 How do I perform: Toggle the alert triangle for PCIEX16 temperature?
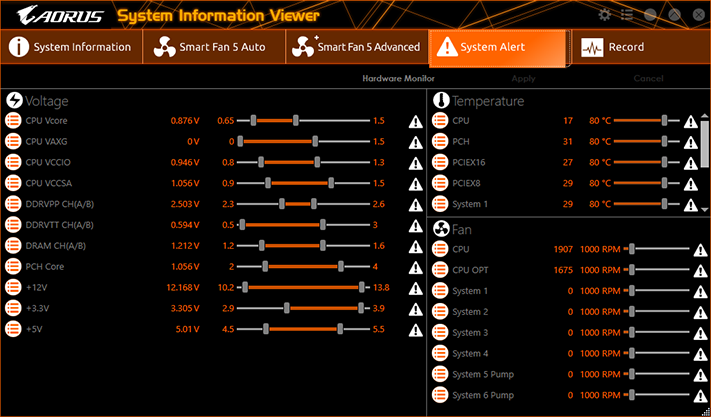pyautogui.click(x=690, y=163)
